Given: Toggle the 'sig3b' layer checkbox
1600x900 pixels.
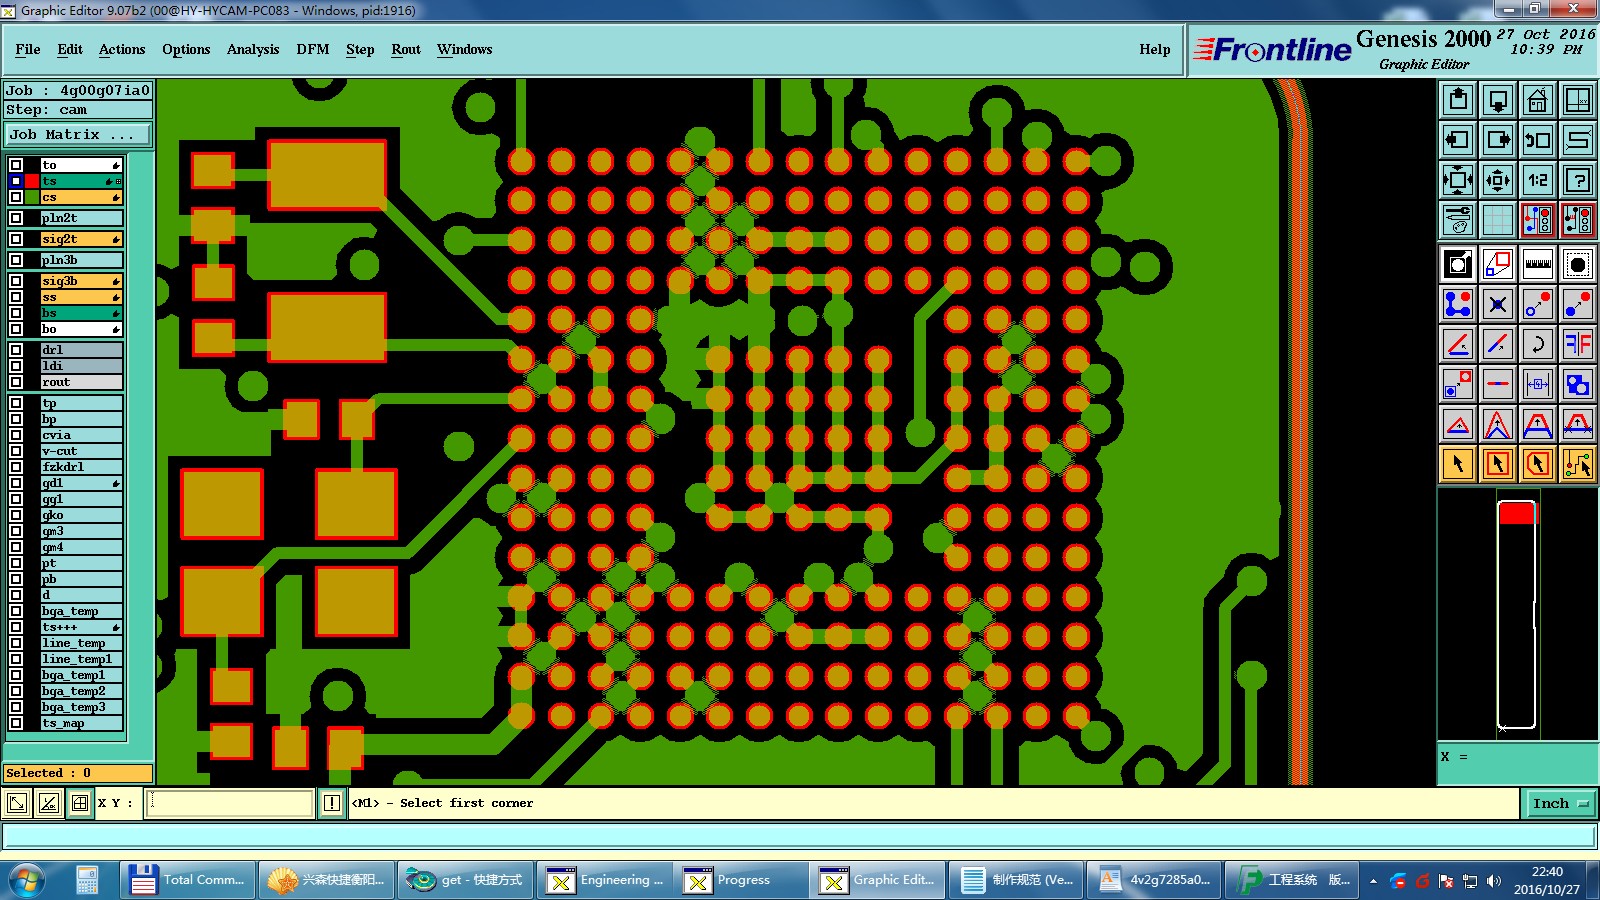Looking at the screenshot, I should click(16, 281).
